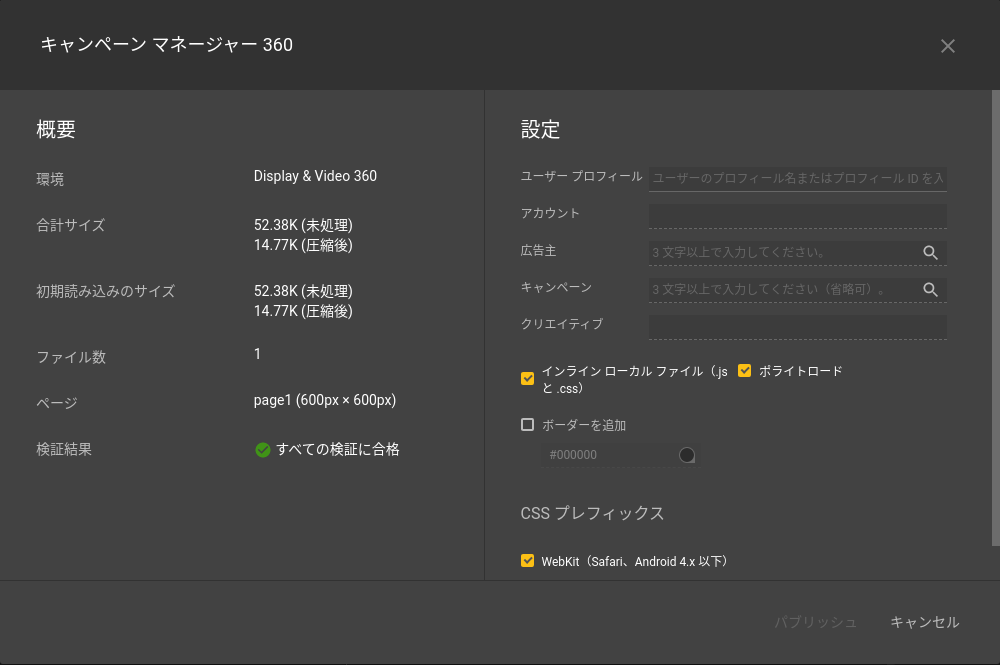Click the キャンセル button
1000x665 pixels.
tap(925, 622)
